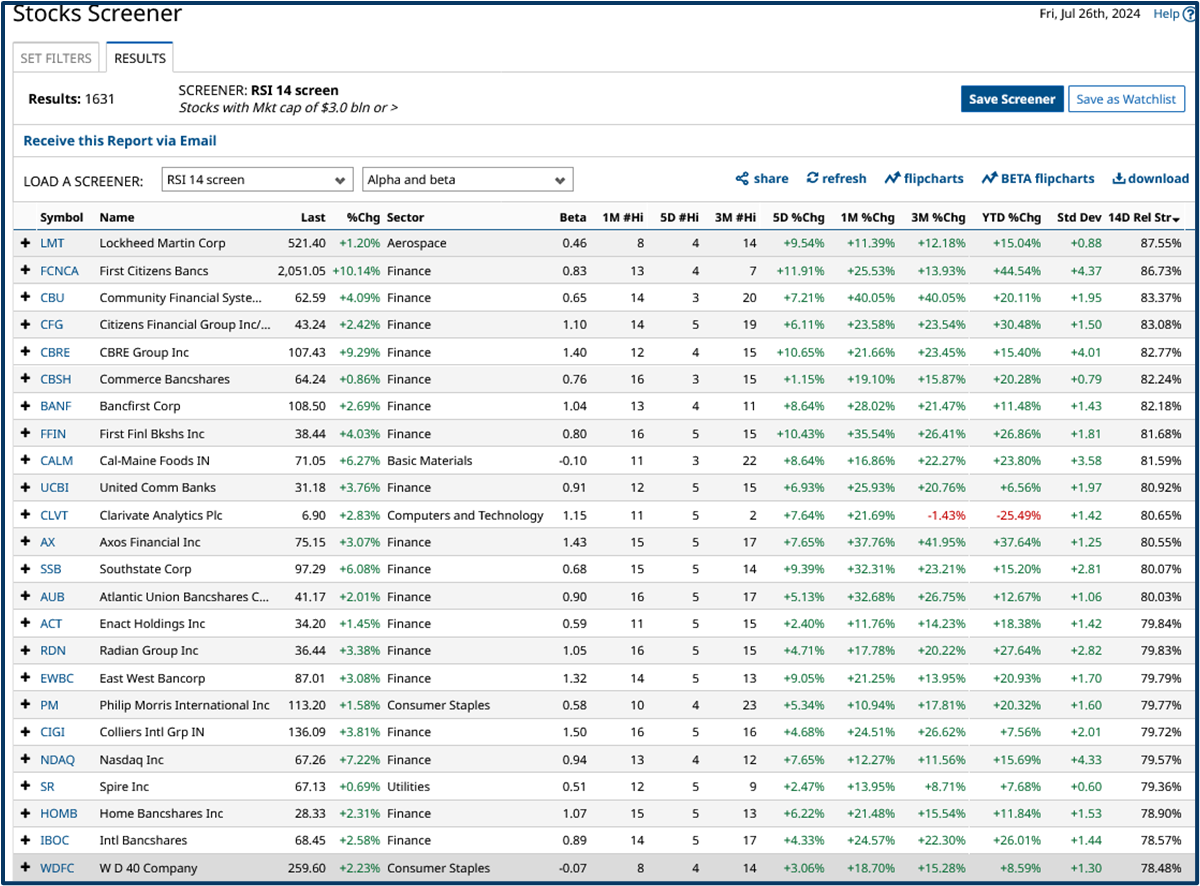Click the plus icon beside PM Philip Morris
Screen dimensions: 1200x886
(24, 705)
